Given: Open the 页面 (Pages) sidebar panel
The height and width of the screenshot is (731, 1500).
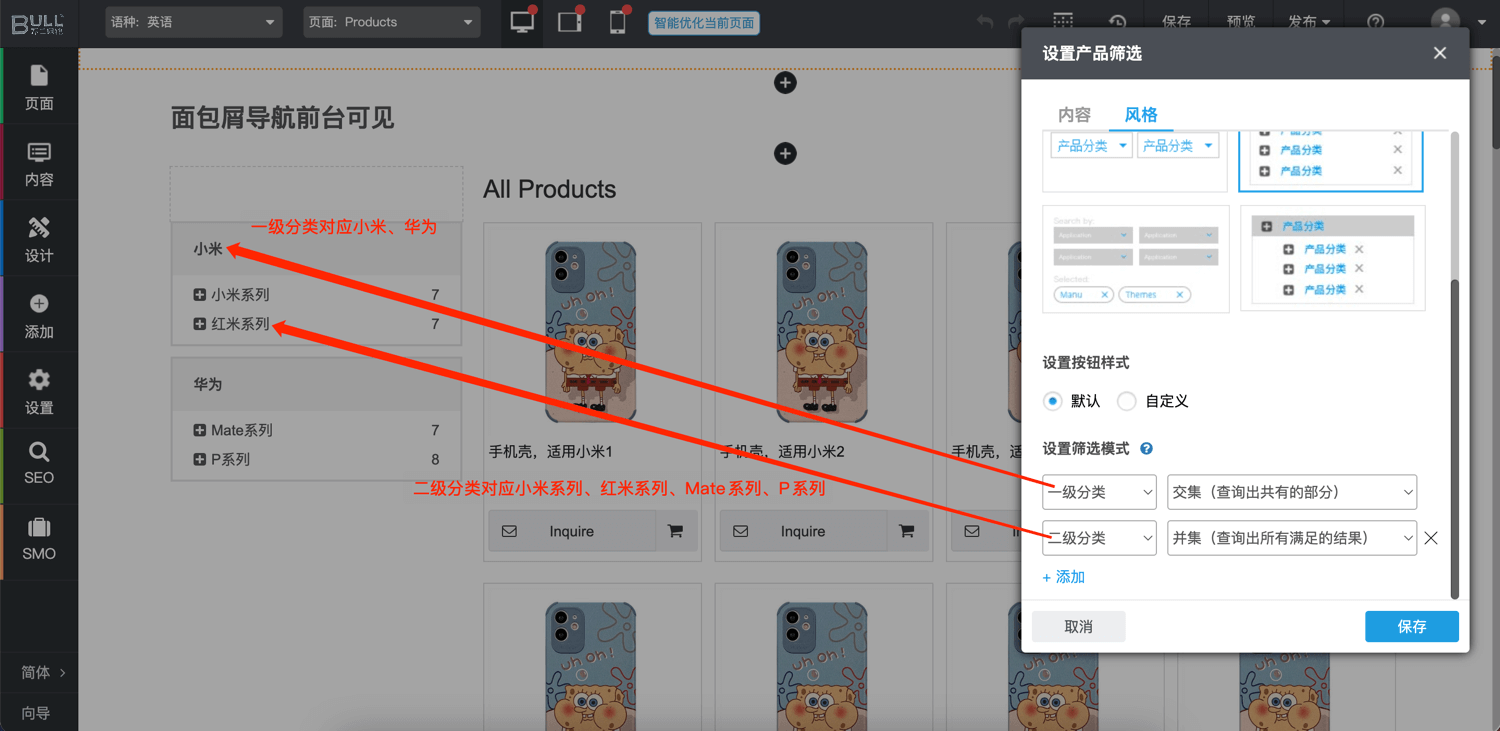Looking at the screenshot, I should [x=39, y=87].
